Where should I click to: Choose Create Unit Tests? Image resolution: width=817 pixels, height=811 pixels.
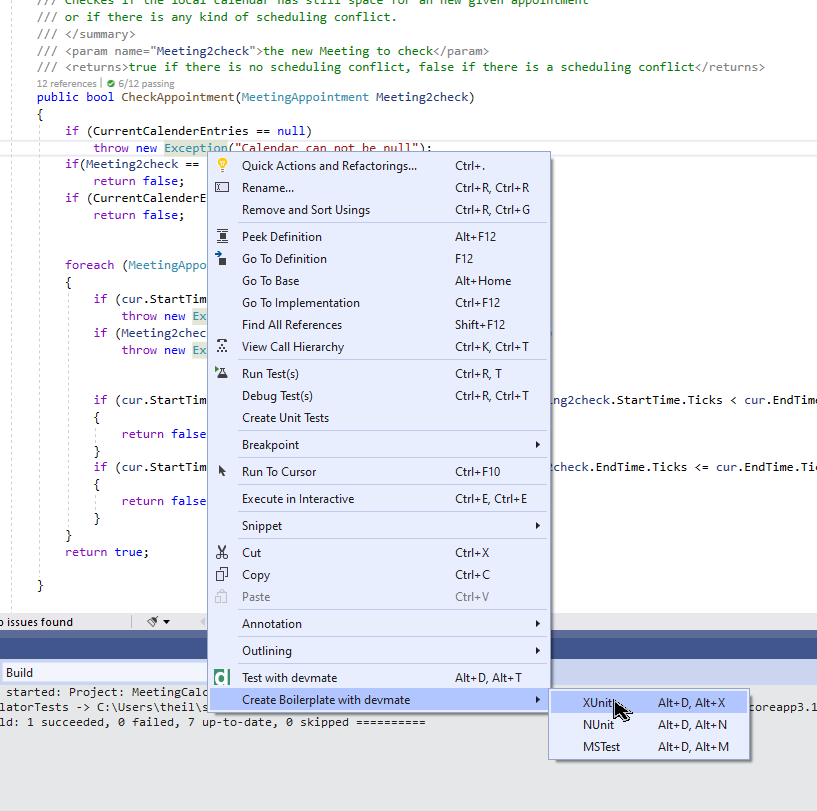(379, 417)
